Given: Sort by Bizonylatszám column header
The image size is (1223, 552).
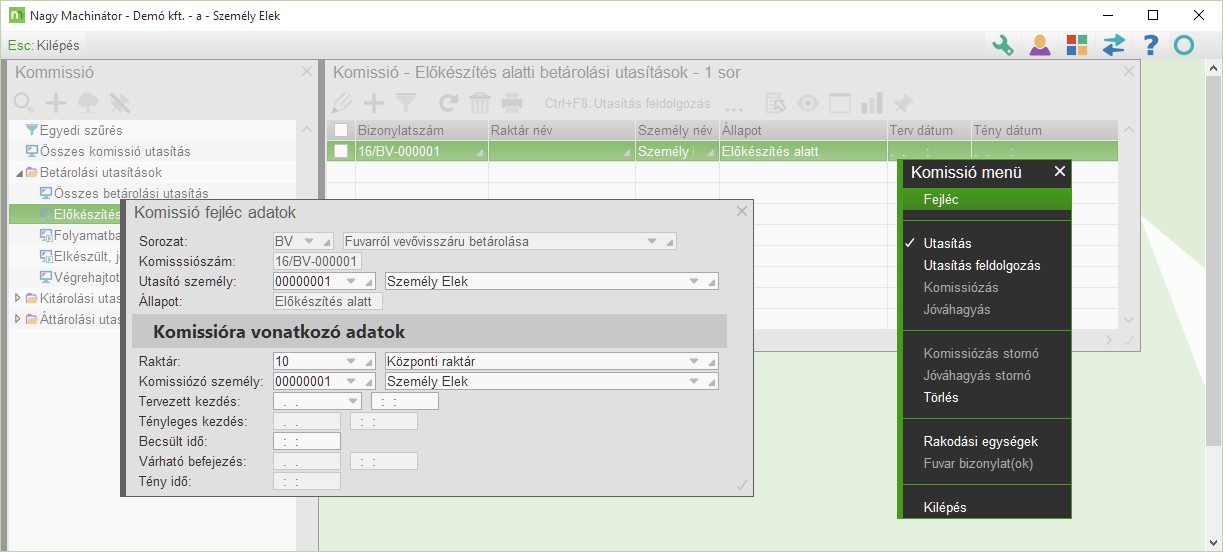Looking at the screenshot, I should coord(420,130).
